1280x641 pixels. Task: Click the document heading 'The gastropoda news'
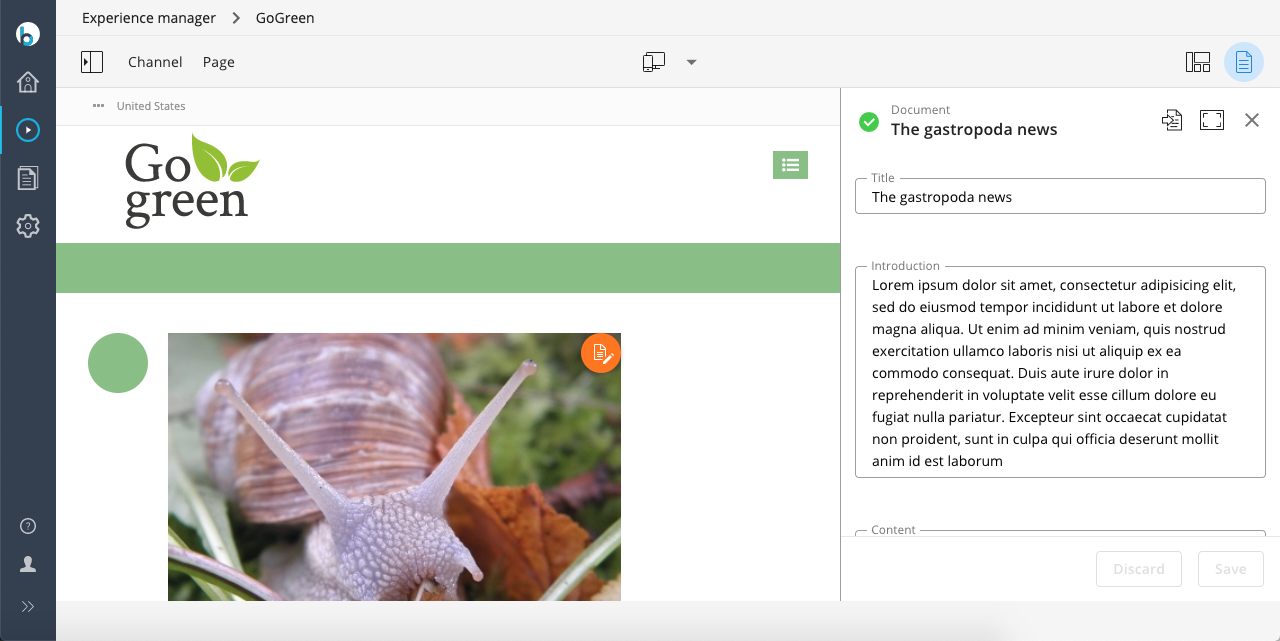[974, 129]
